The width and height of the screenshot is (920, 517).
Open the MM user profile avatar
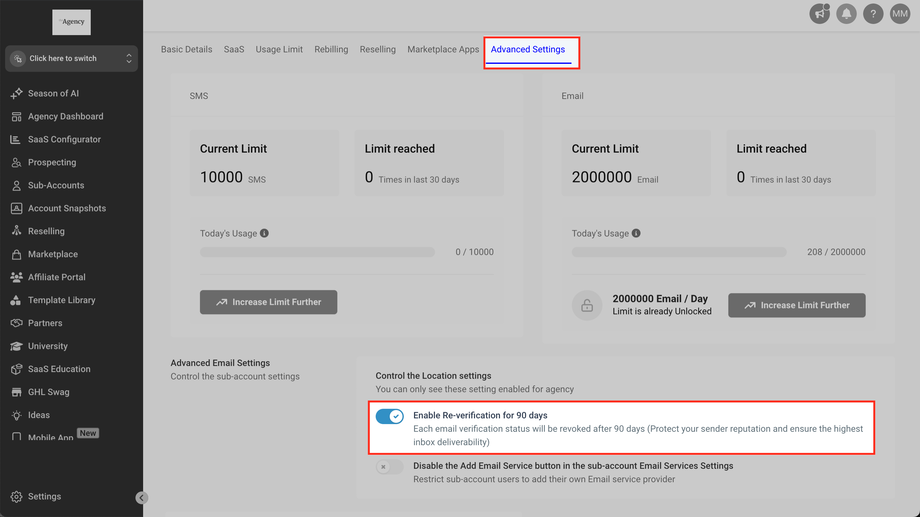tap(900, 13)
